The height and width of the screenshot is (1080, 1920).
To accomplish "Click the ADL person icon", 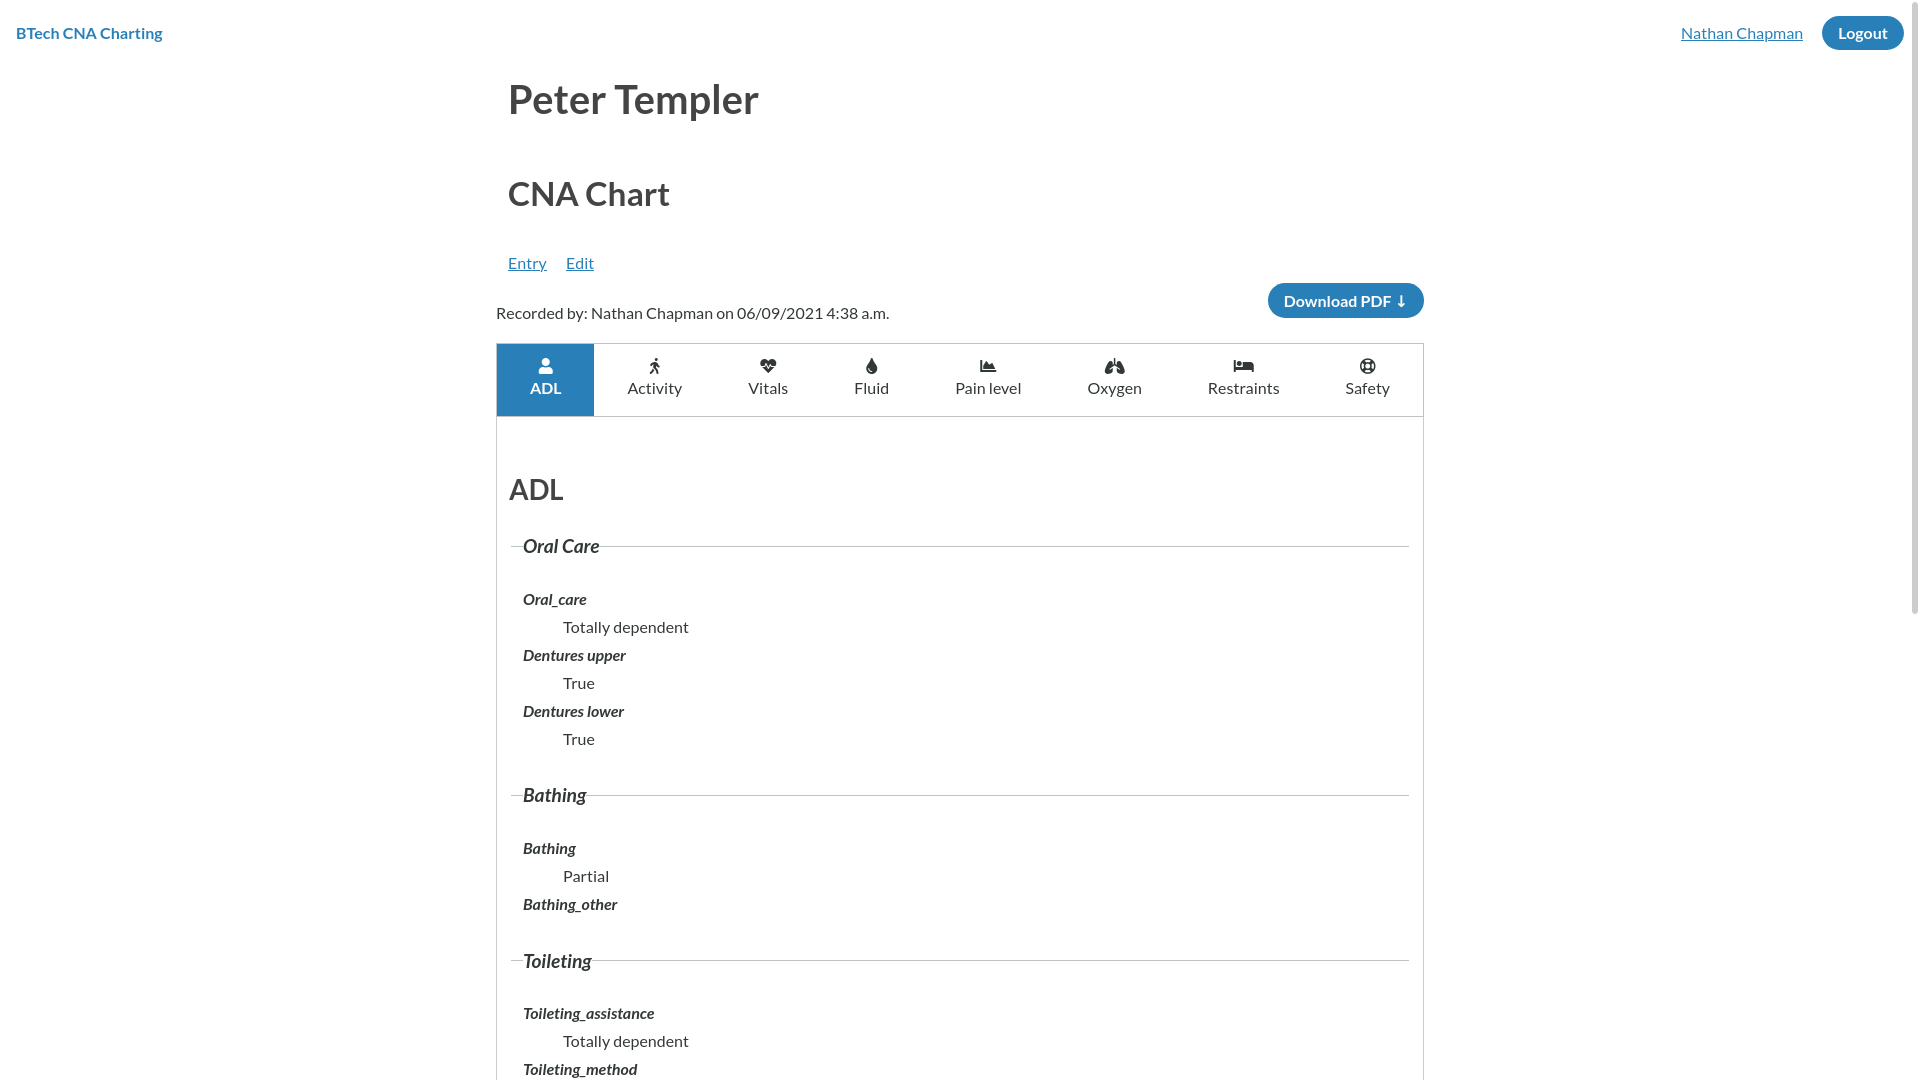I will [x=545, y=366].
